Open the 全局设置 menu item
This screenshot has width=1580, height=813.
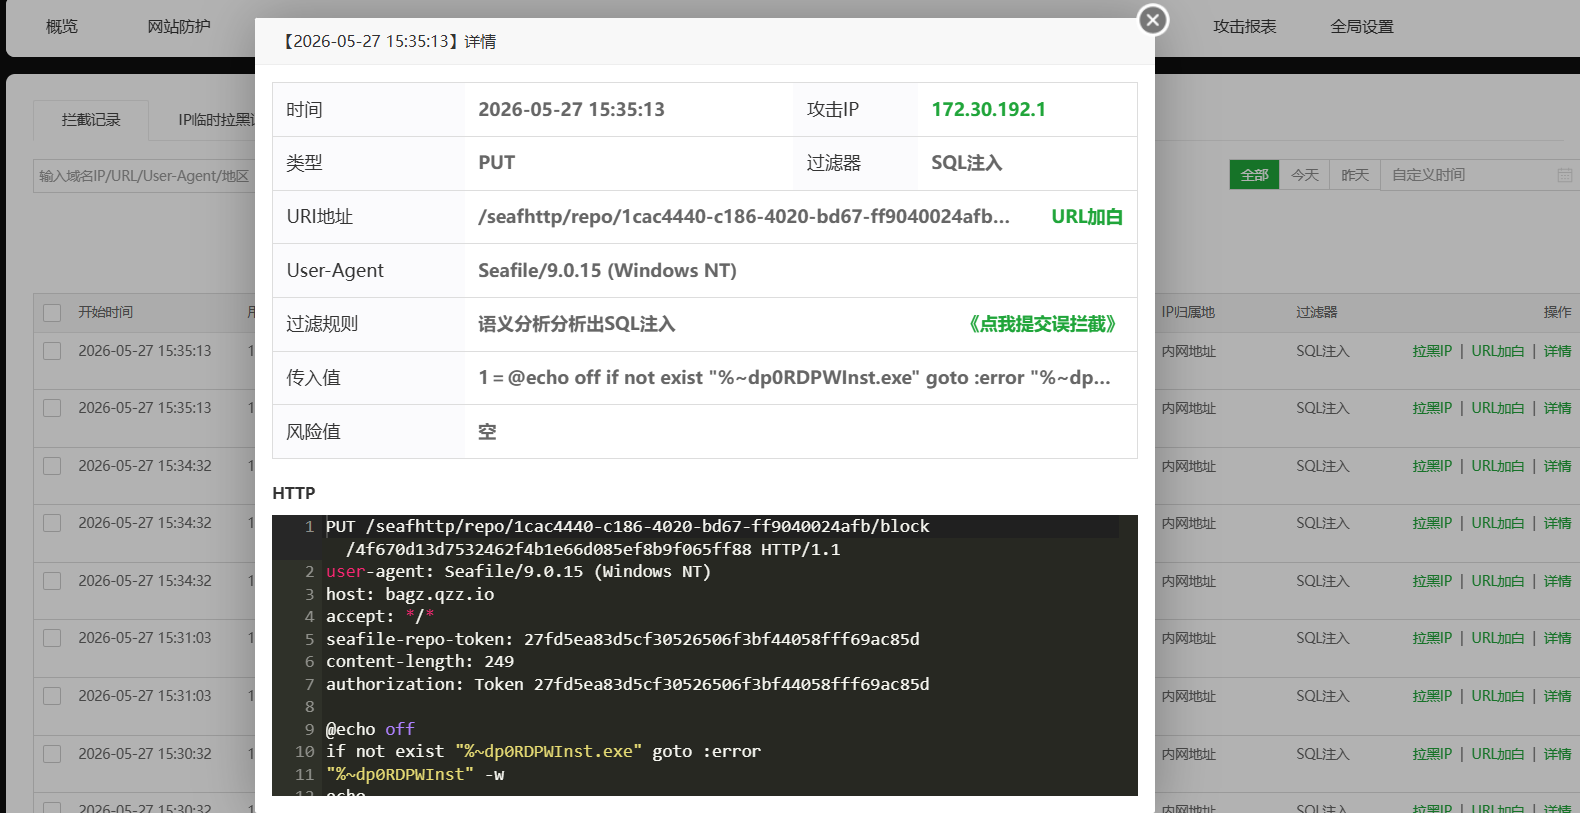(x=1362, y=27)
